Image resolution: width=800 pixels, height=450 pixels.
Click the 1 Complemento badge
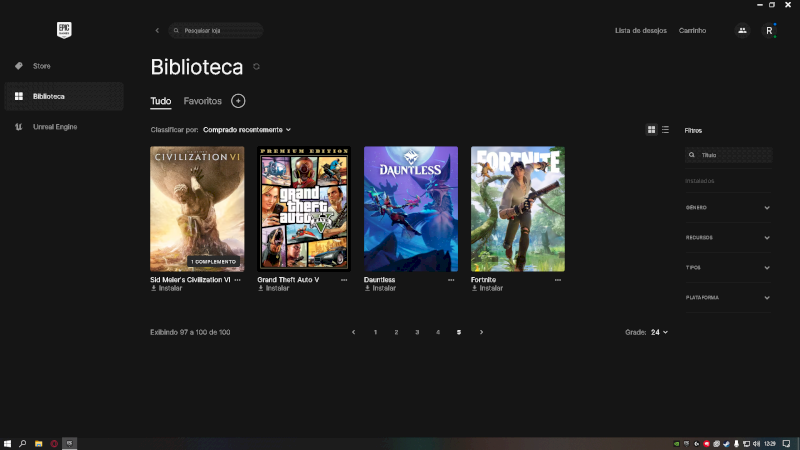click(213, 262)
